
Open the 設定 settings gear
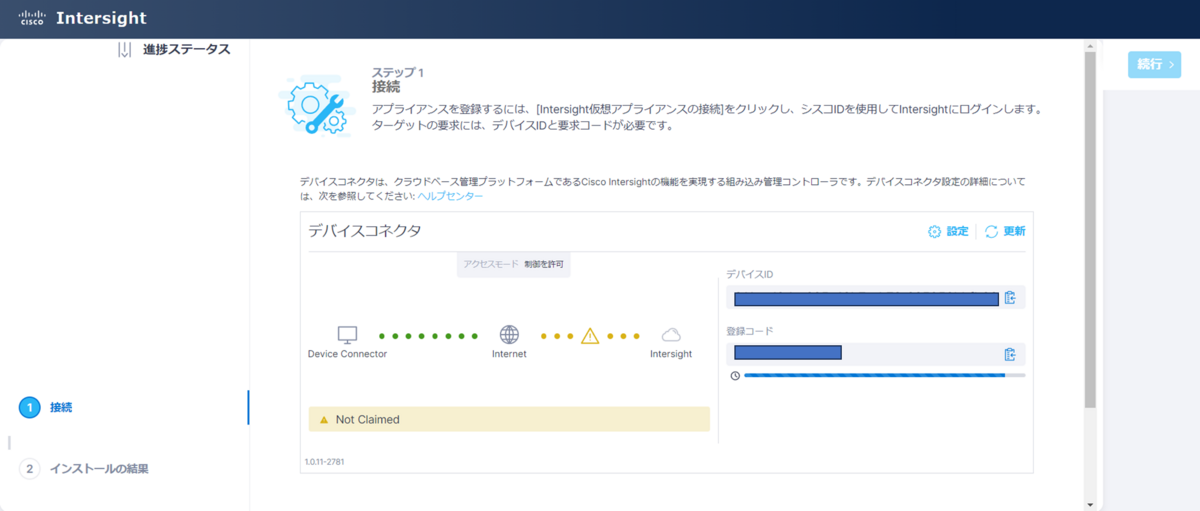(x=948, y=231)
